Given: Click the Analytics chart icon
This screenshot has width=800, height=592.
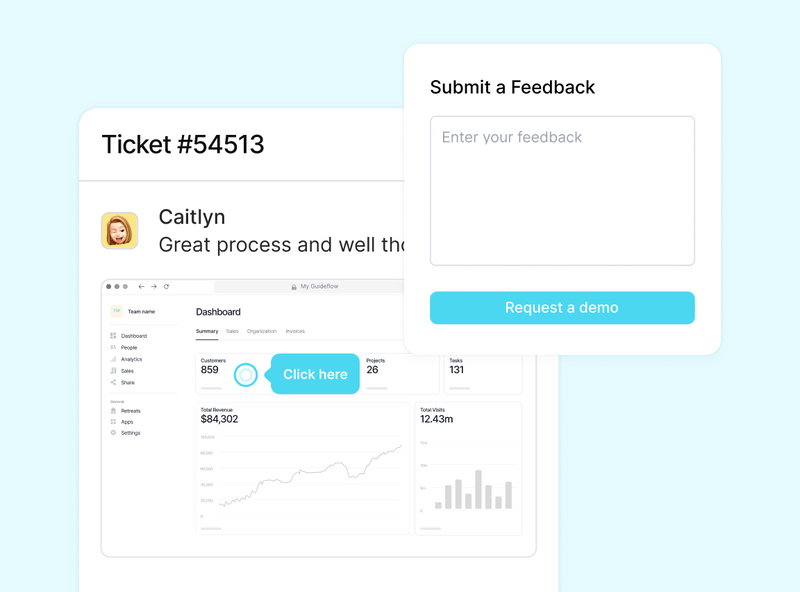Looking at the screenshot, I should [x=113, y=359].
